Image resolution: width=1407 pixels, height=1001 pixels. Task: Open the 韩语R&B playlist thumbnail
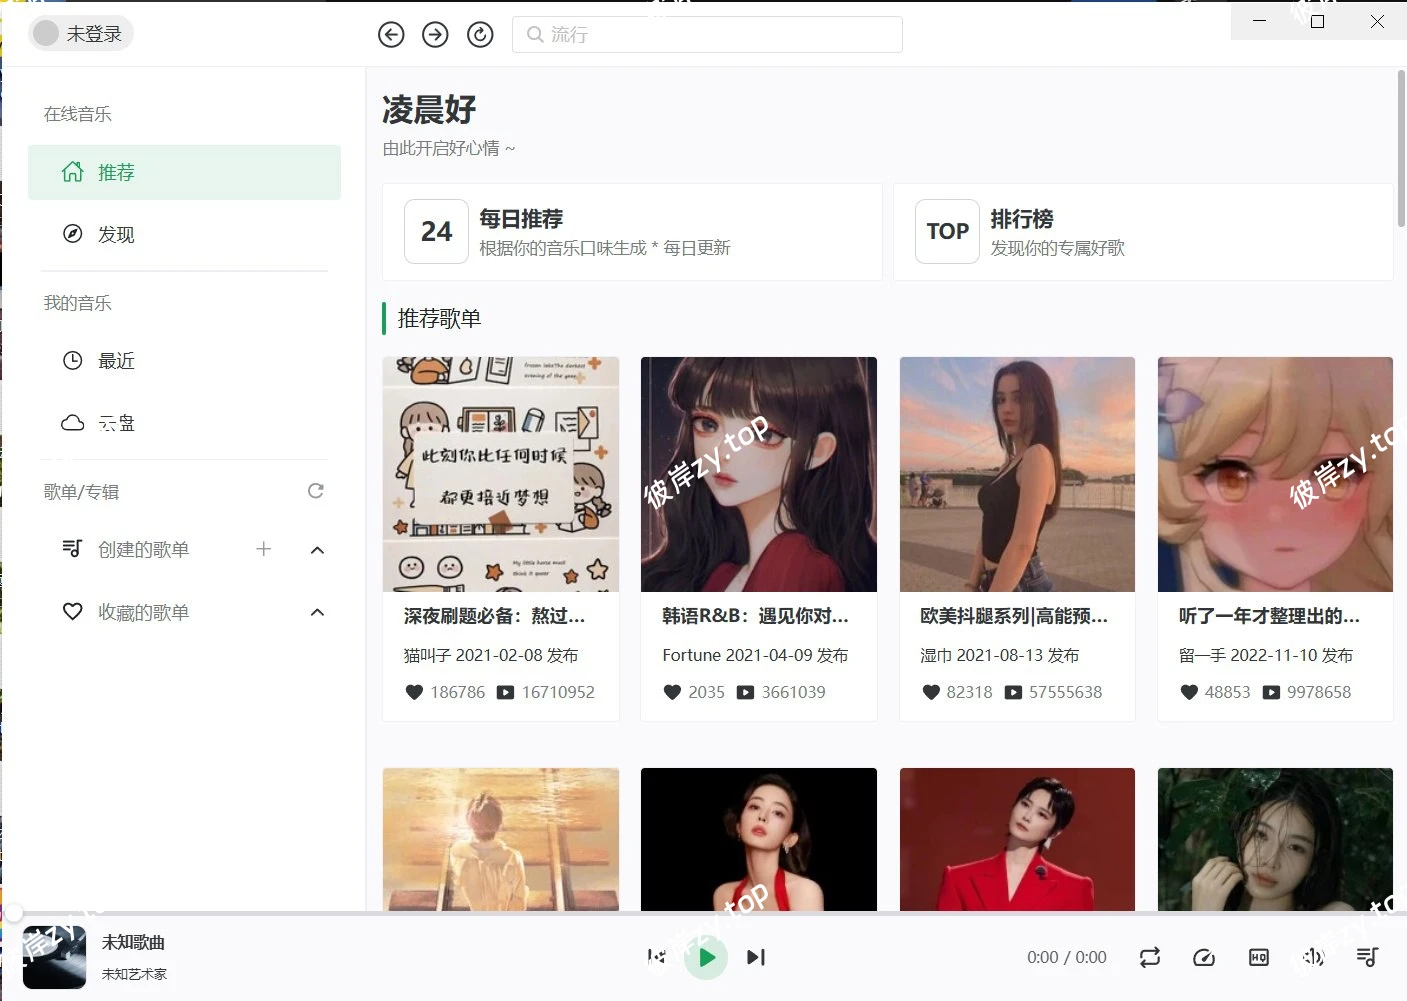coord(758,474)
